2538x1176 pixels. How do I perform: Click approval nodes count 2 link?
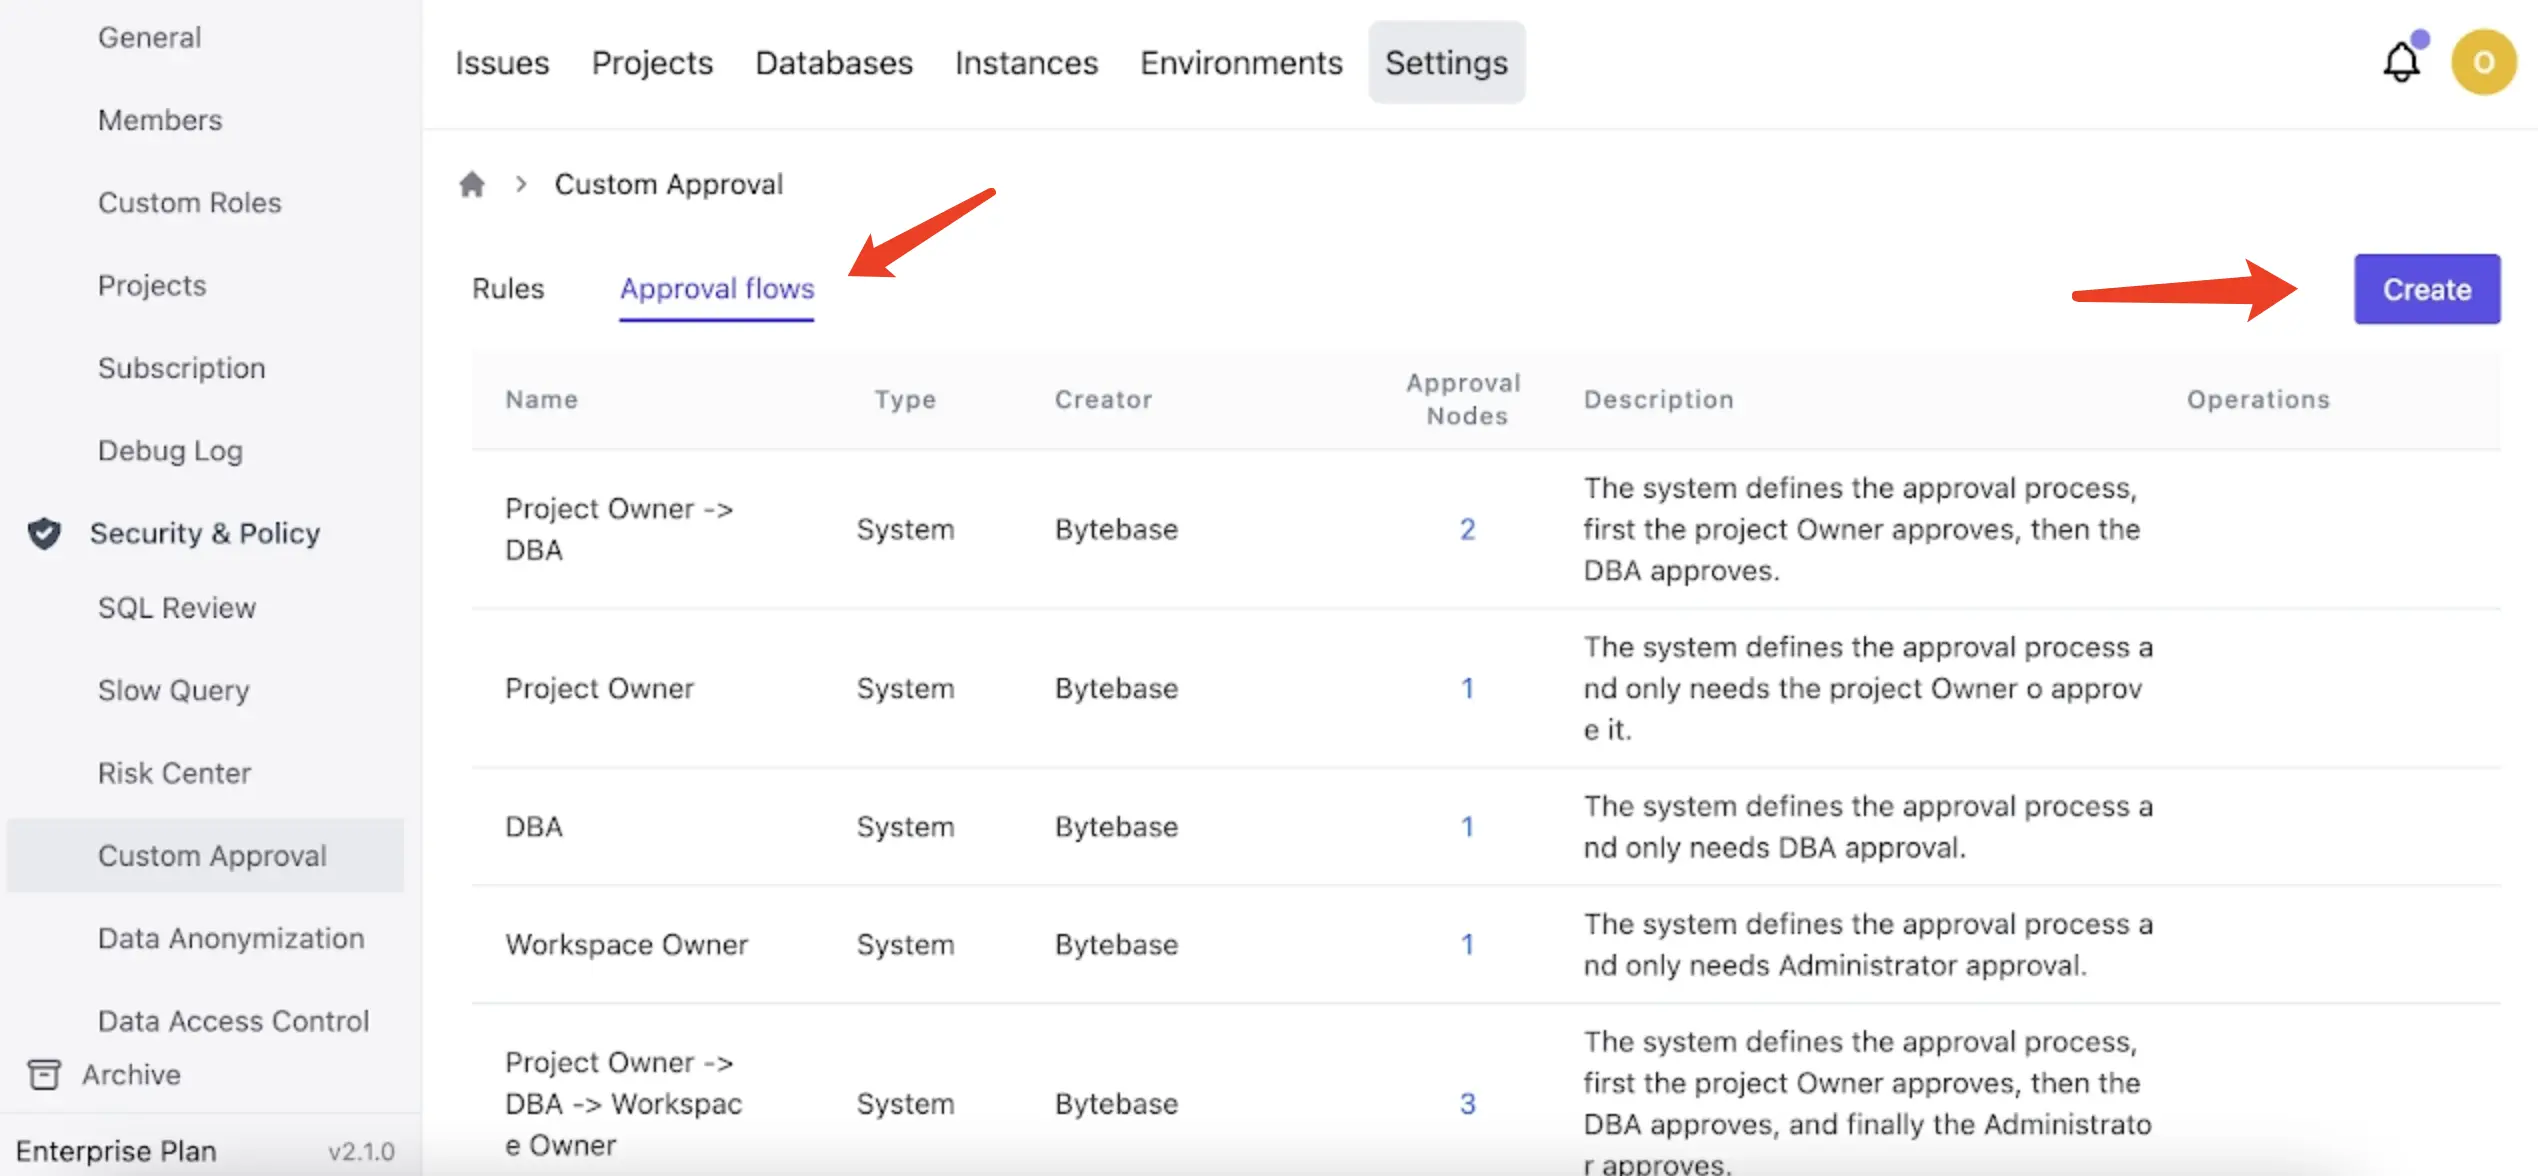coord(1466,529)
